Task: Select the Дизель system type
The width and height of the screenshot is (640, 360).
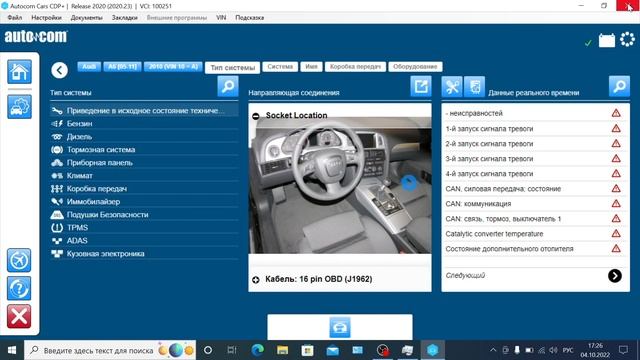Action: click(144, 136)
